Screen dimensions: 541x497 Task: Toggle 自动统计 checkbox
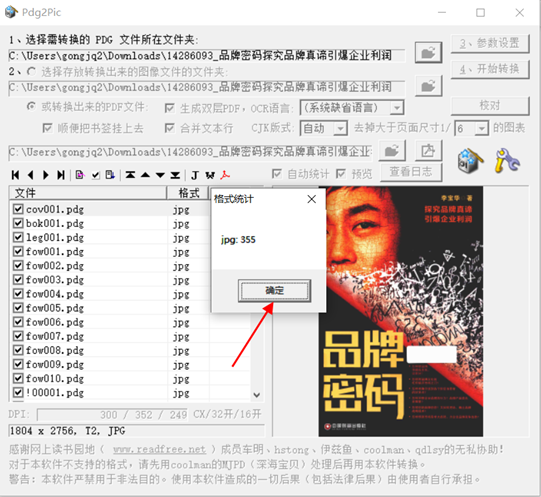point(276,174)
